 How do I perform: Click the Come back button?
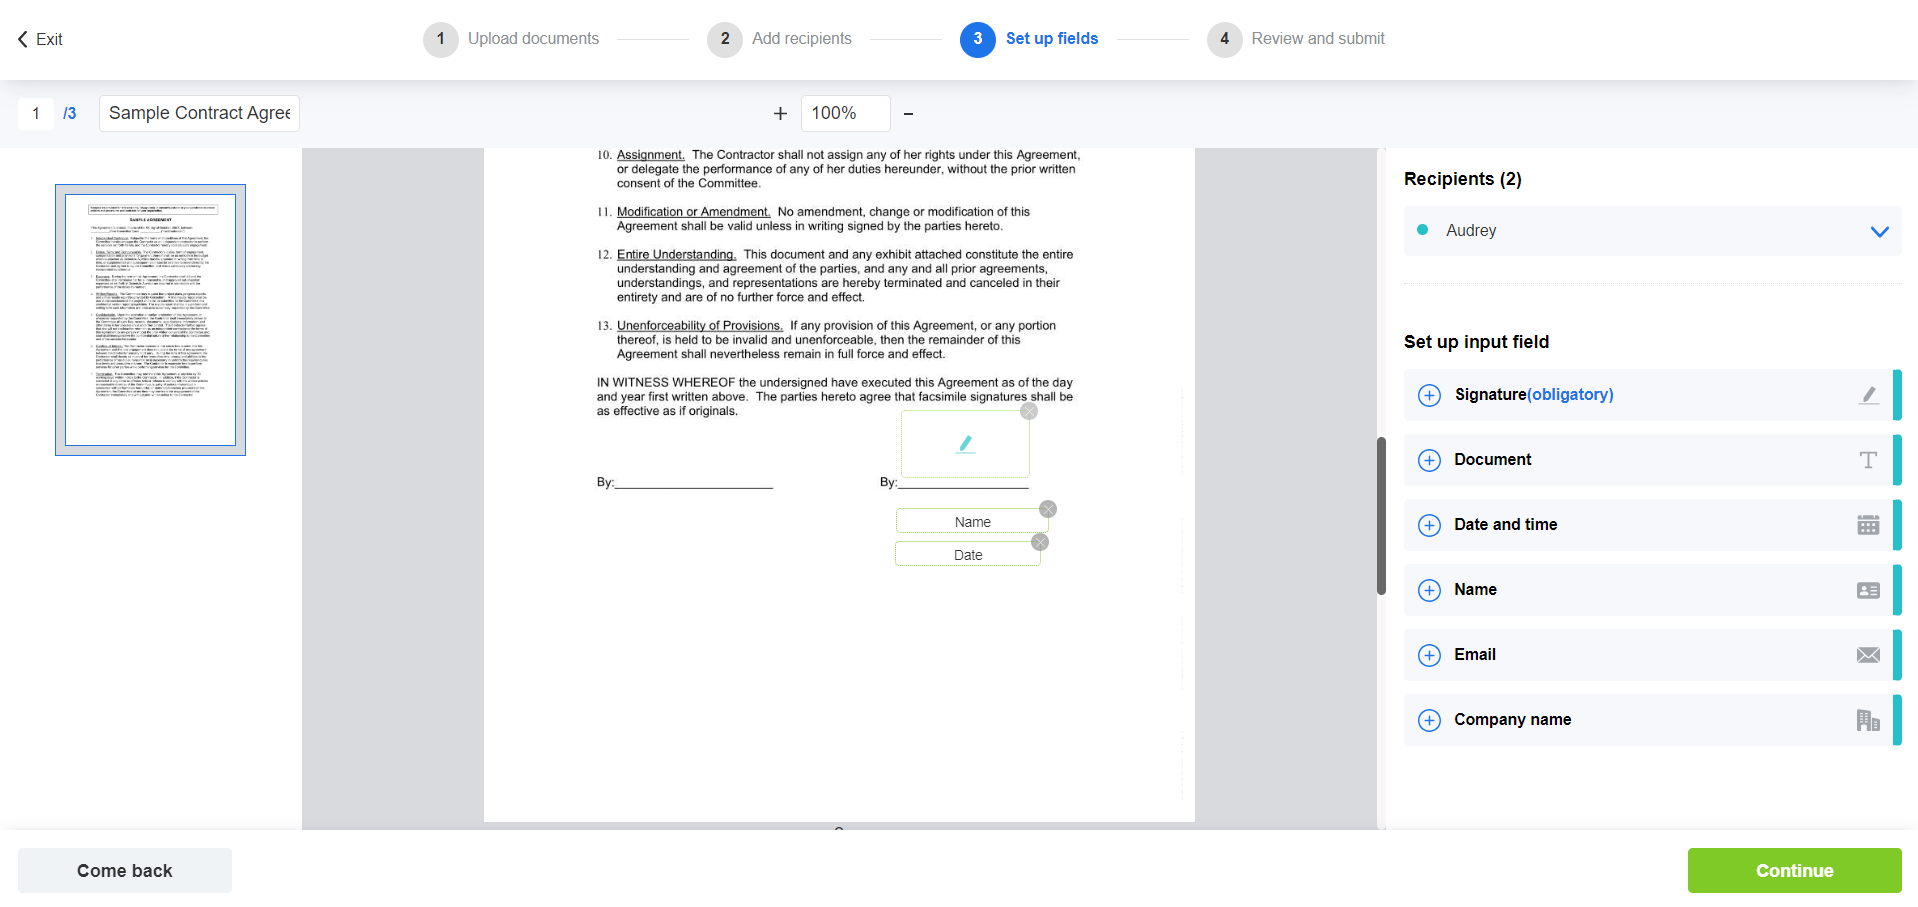[x=125, y=870]
